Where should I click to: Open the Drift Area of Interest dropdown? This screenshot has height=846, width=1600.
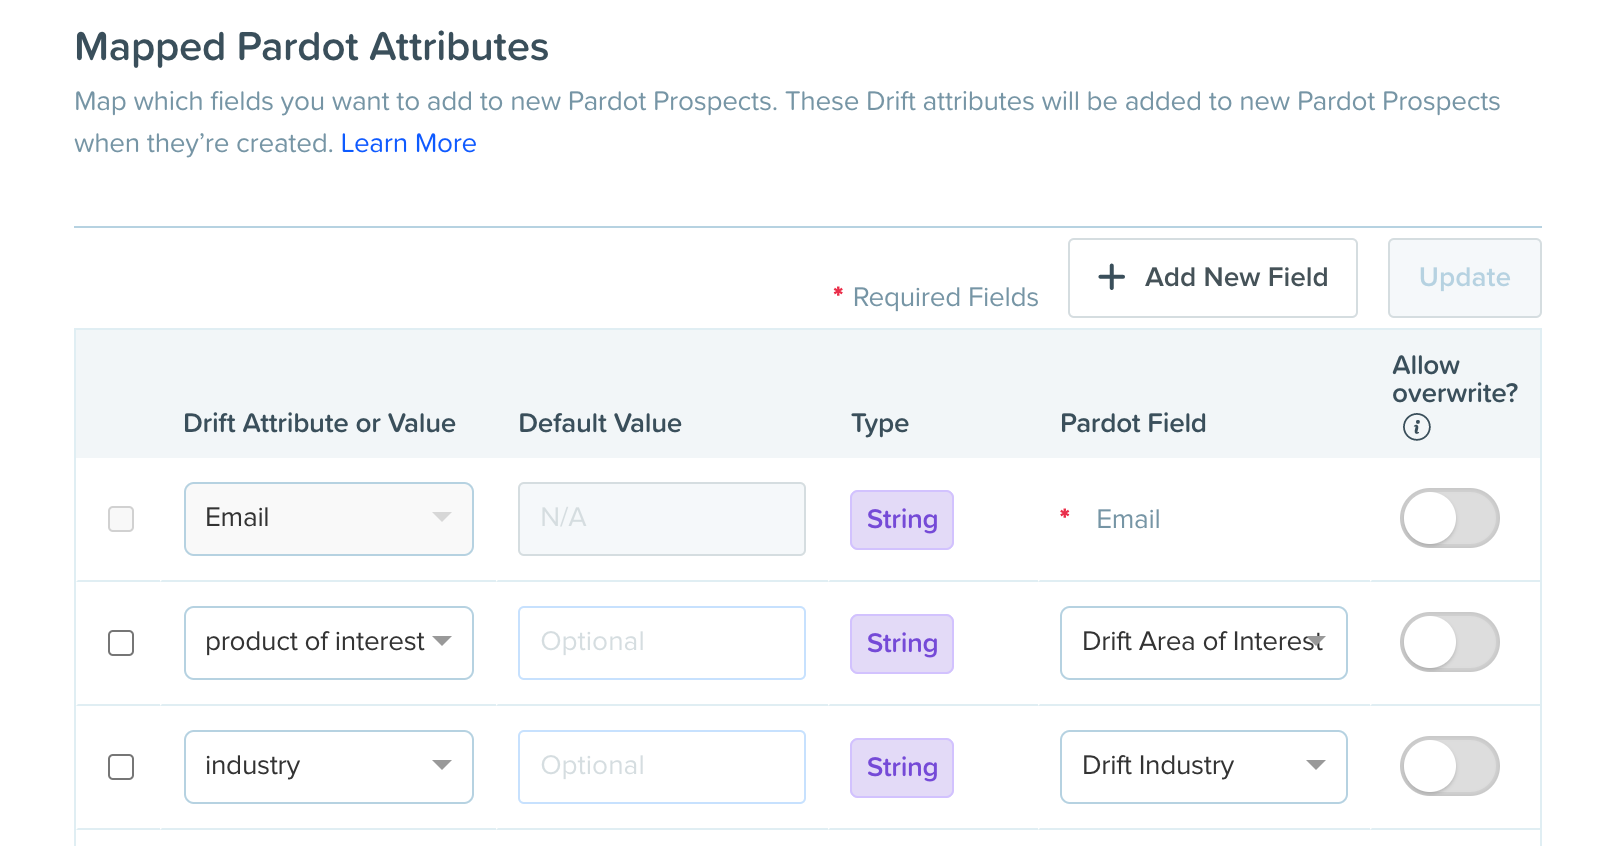(x=1204, y=643)
